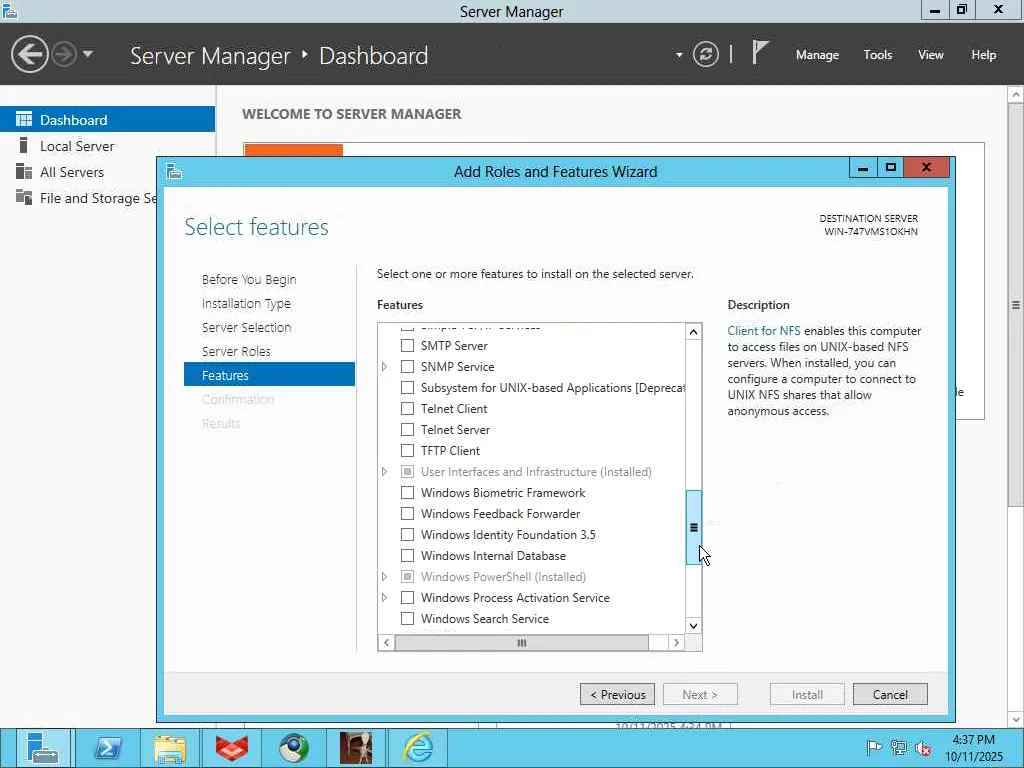The image size is (1024, 768).
Task: Go to Before You Begin wizard step
Action: (249, 280)
